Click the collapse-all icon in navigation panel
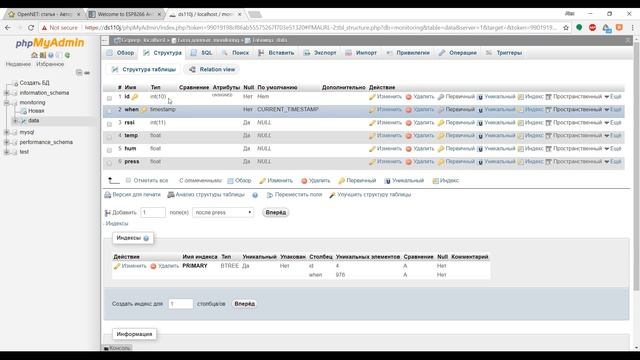The height and width of the screenshot is (360, 640). tap(79, 73)
